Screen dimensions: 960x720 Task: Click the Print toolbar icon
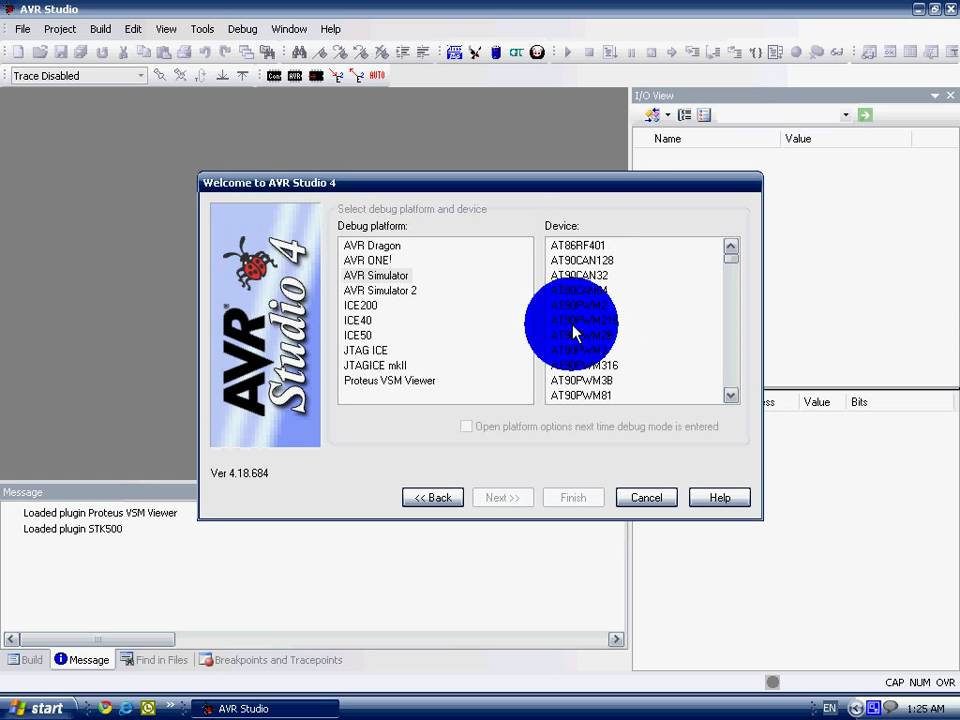184,52
